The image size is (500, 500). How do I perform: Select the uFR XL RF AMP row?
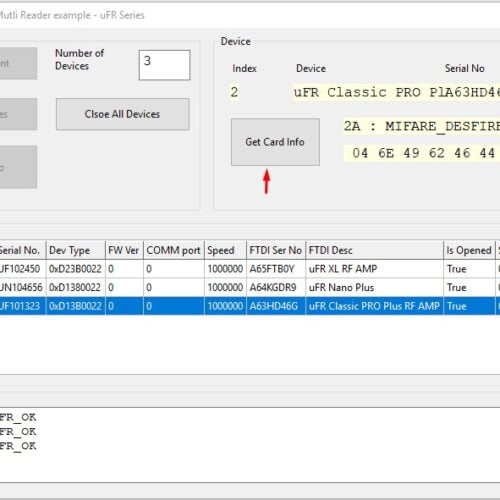point(250,269)
